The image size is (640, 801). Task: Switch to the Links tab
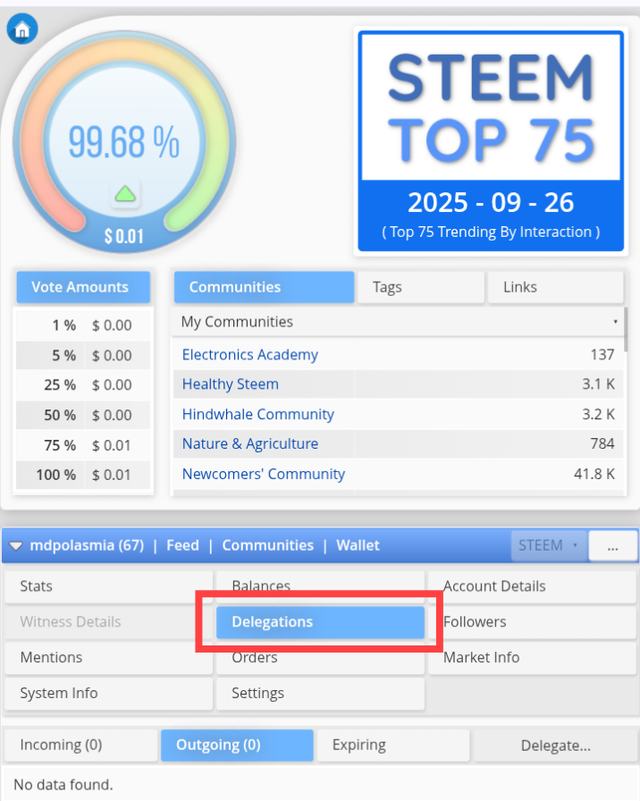[x=556, y=287]
